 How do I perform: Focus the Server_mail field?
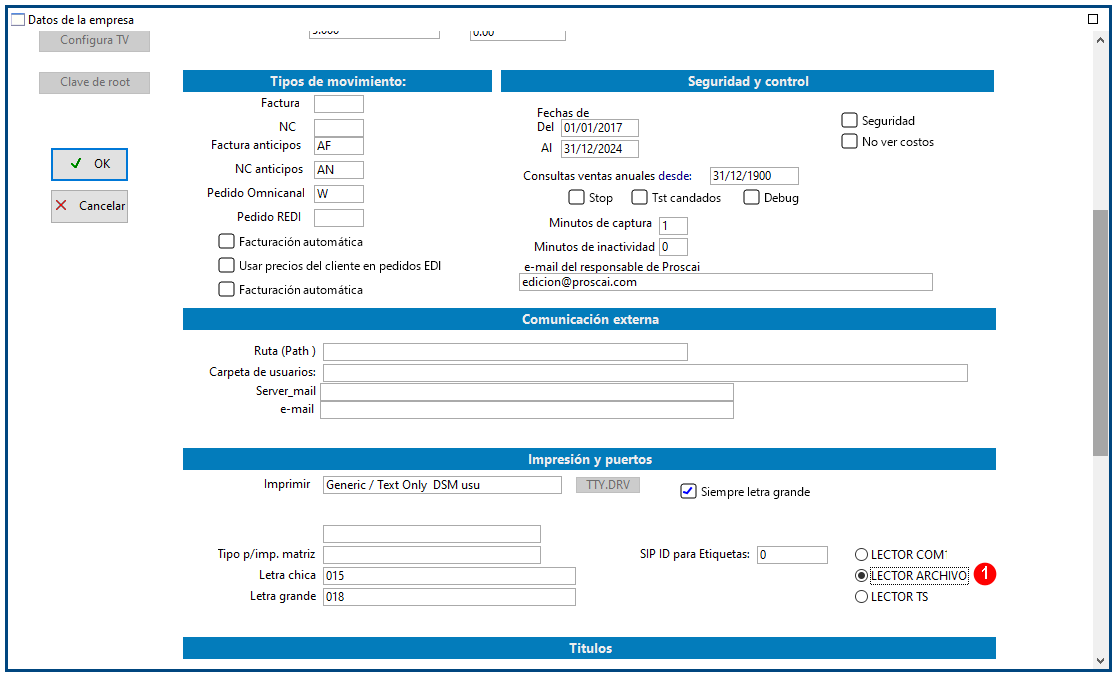tap(526, 392)
